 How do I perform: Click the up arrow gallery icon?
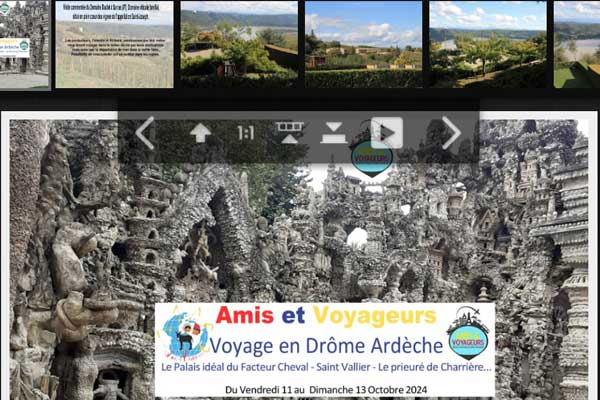click(x=201, y=134)
